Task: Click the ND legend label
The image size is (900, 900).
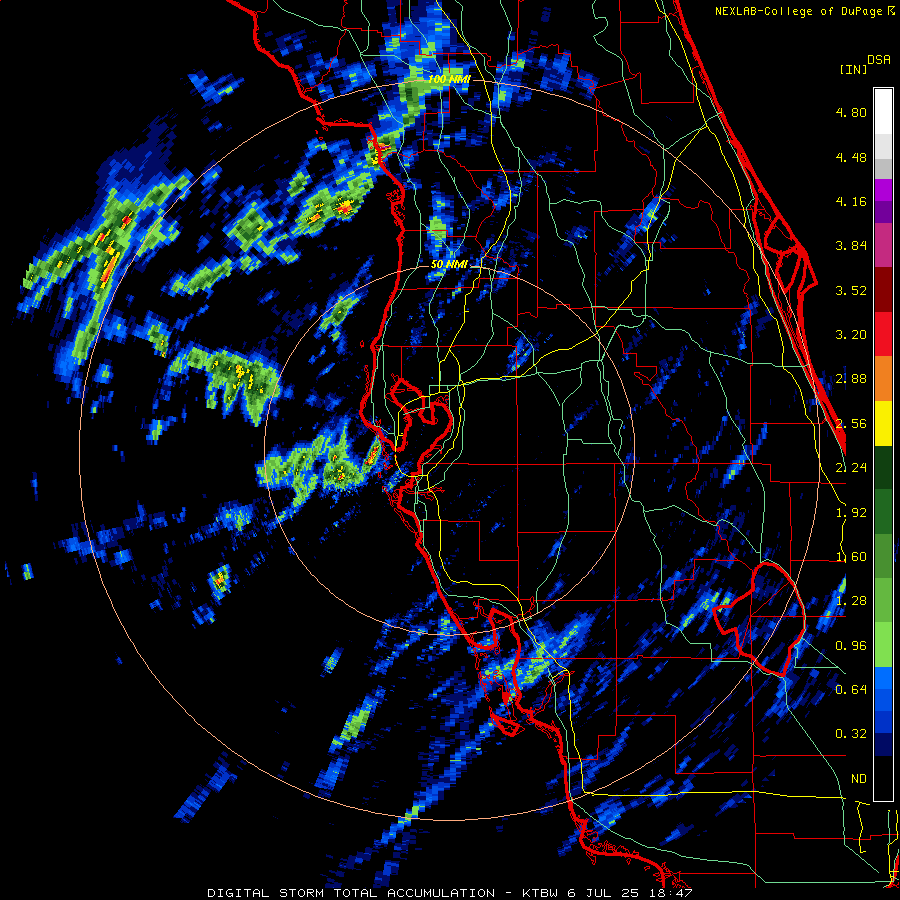Action: pyautogui.click(x=859, y=779)
